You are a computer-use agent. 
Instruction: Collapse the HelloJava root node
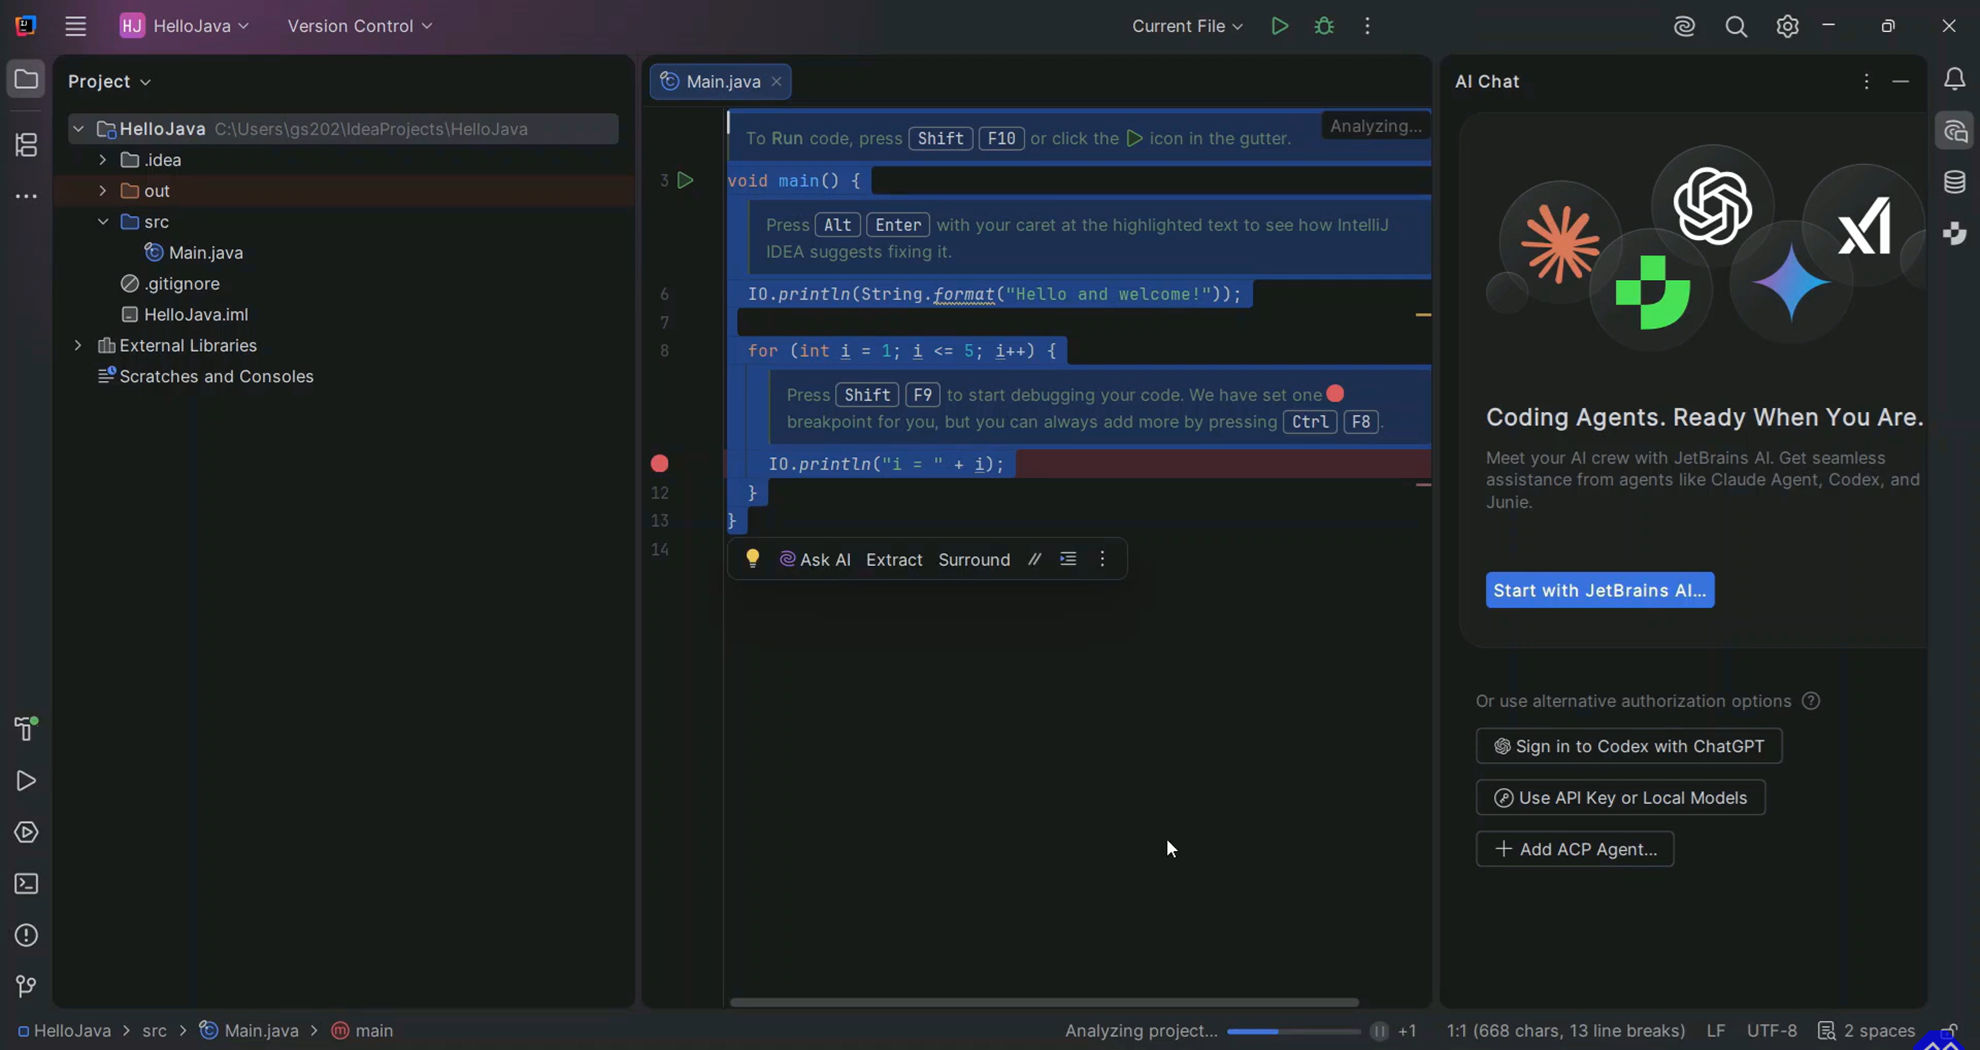click(x=78, y=129)
